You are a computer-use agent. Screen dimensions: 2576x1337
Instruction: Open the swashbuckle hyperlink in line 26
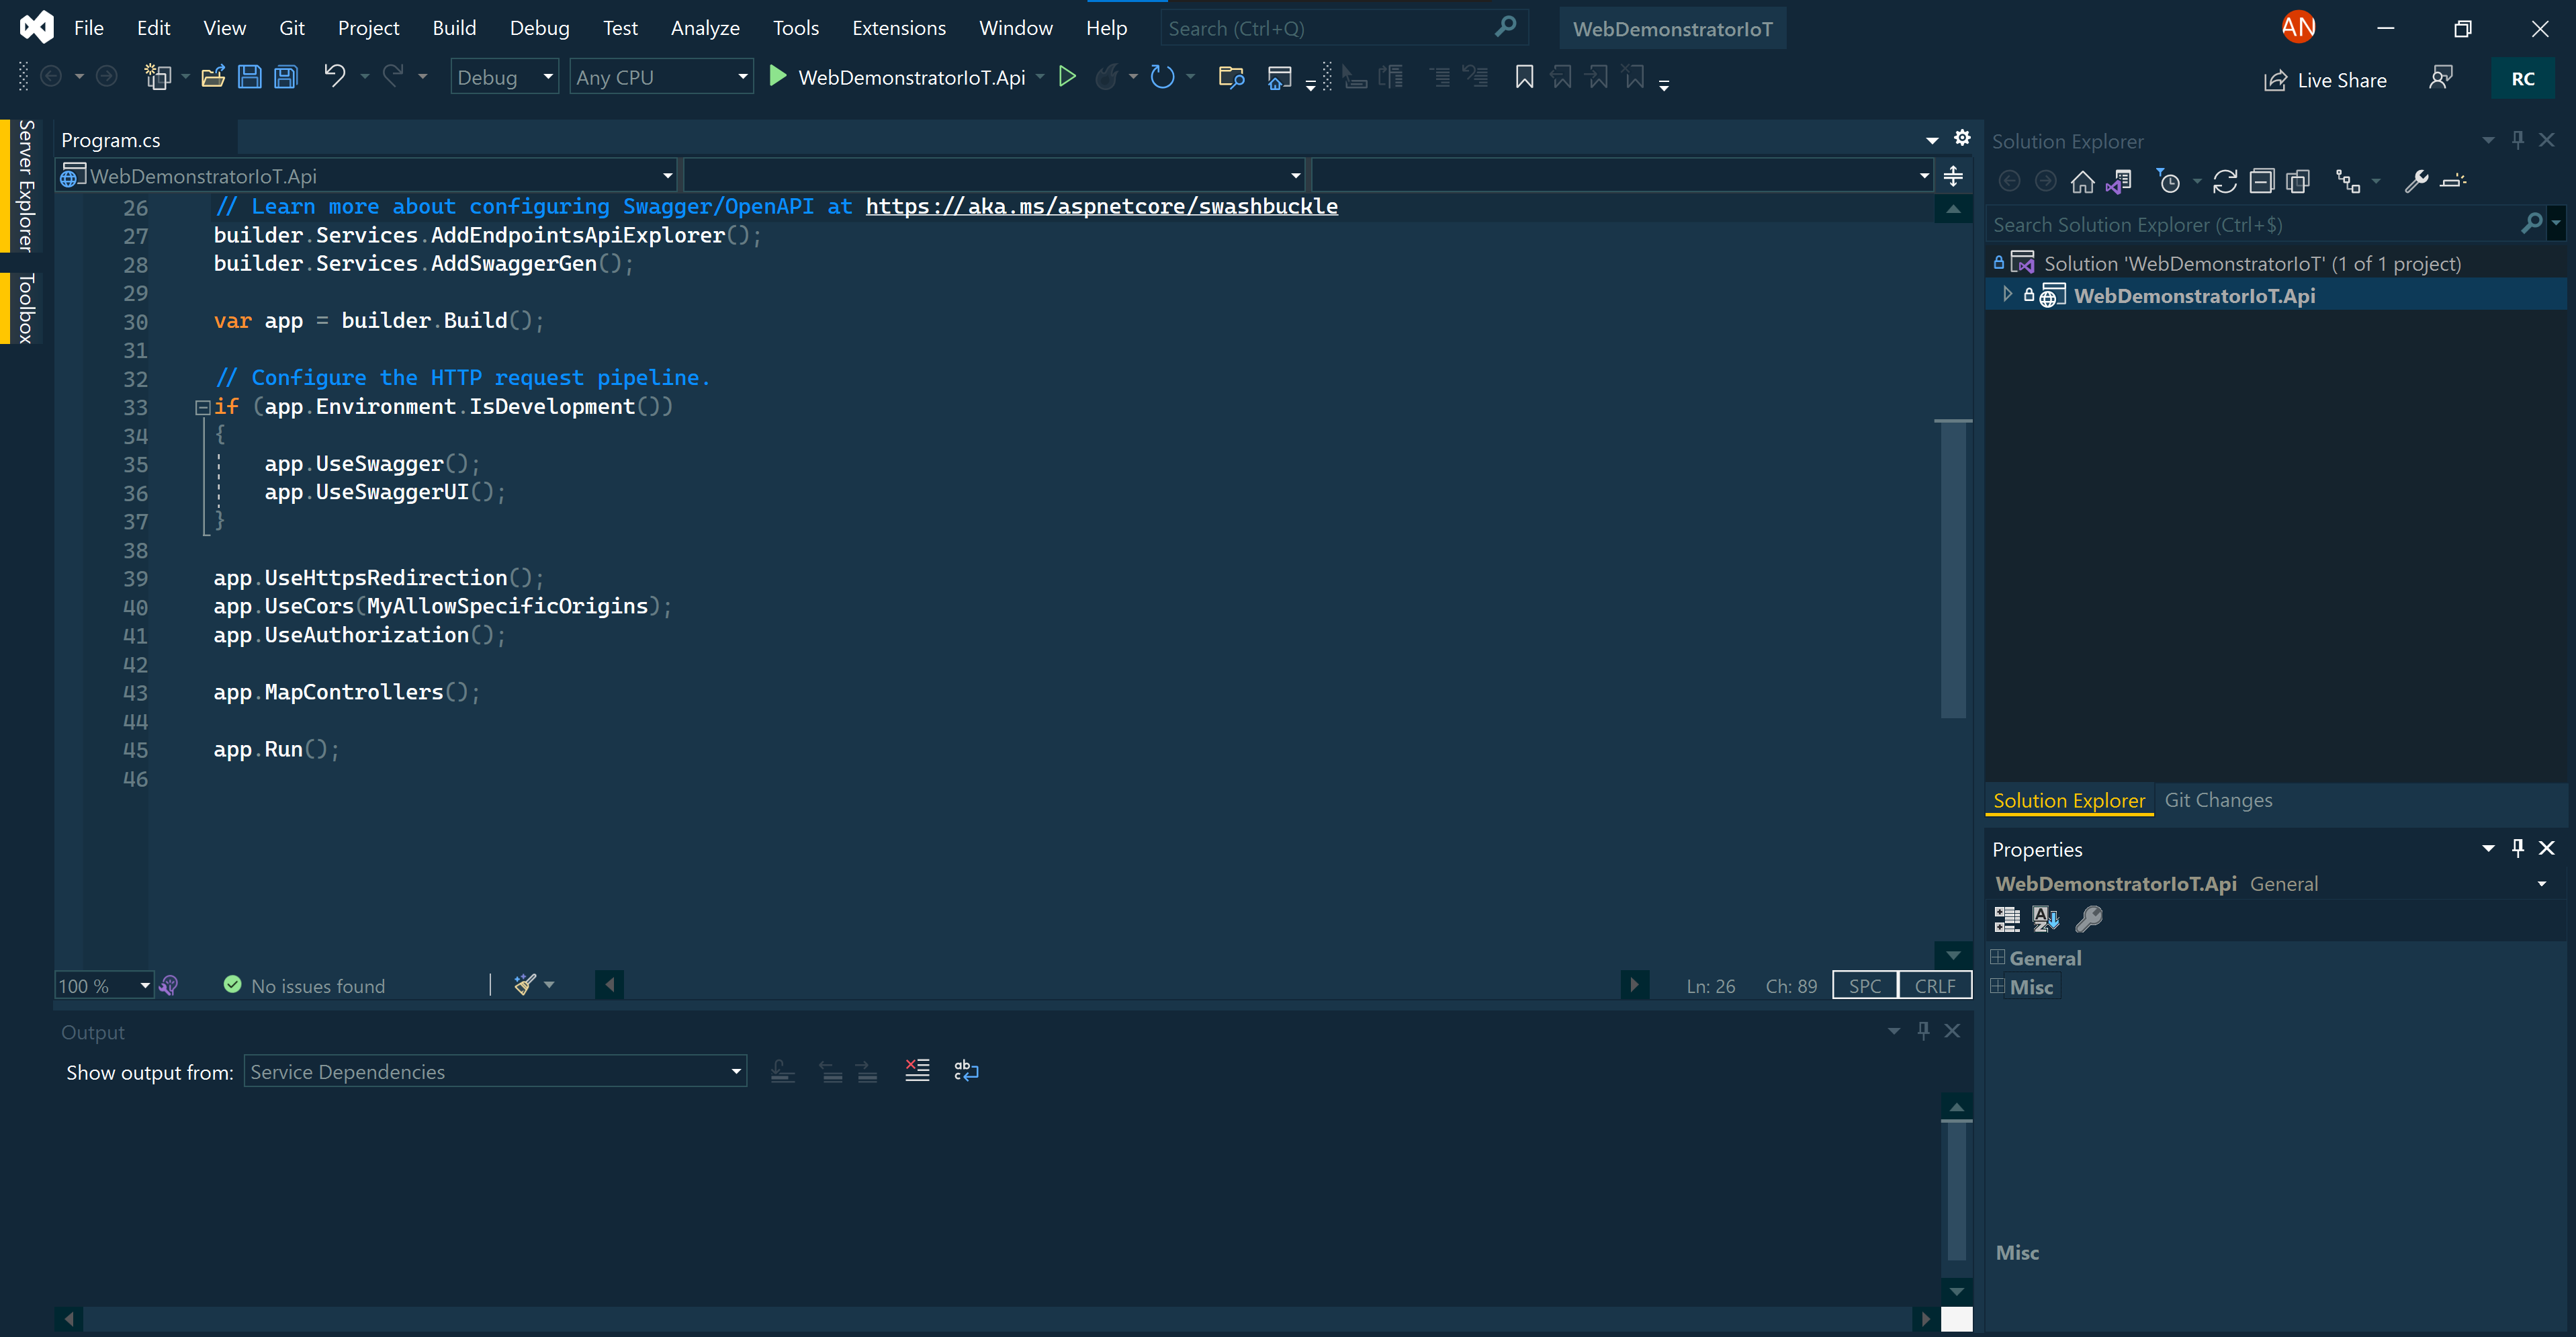pyautogui.click(x=1100, y=206)
